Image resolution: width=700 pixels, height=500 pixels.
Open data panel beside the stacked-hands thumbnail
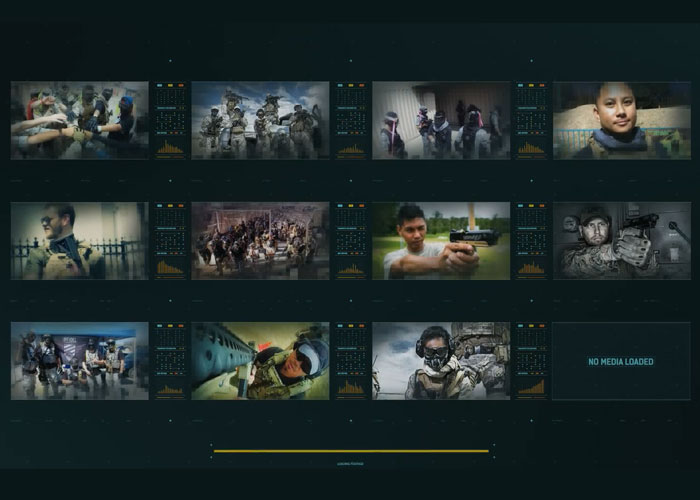(x=169, y=120)
